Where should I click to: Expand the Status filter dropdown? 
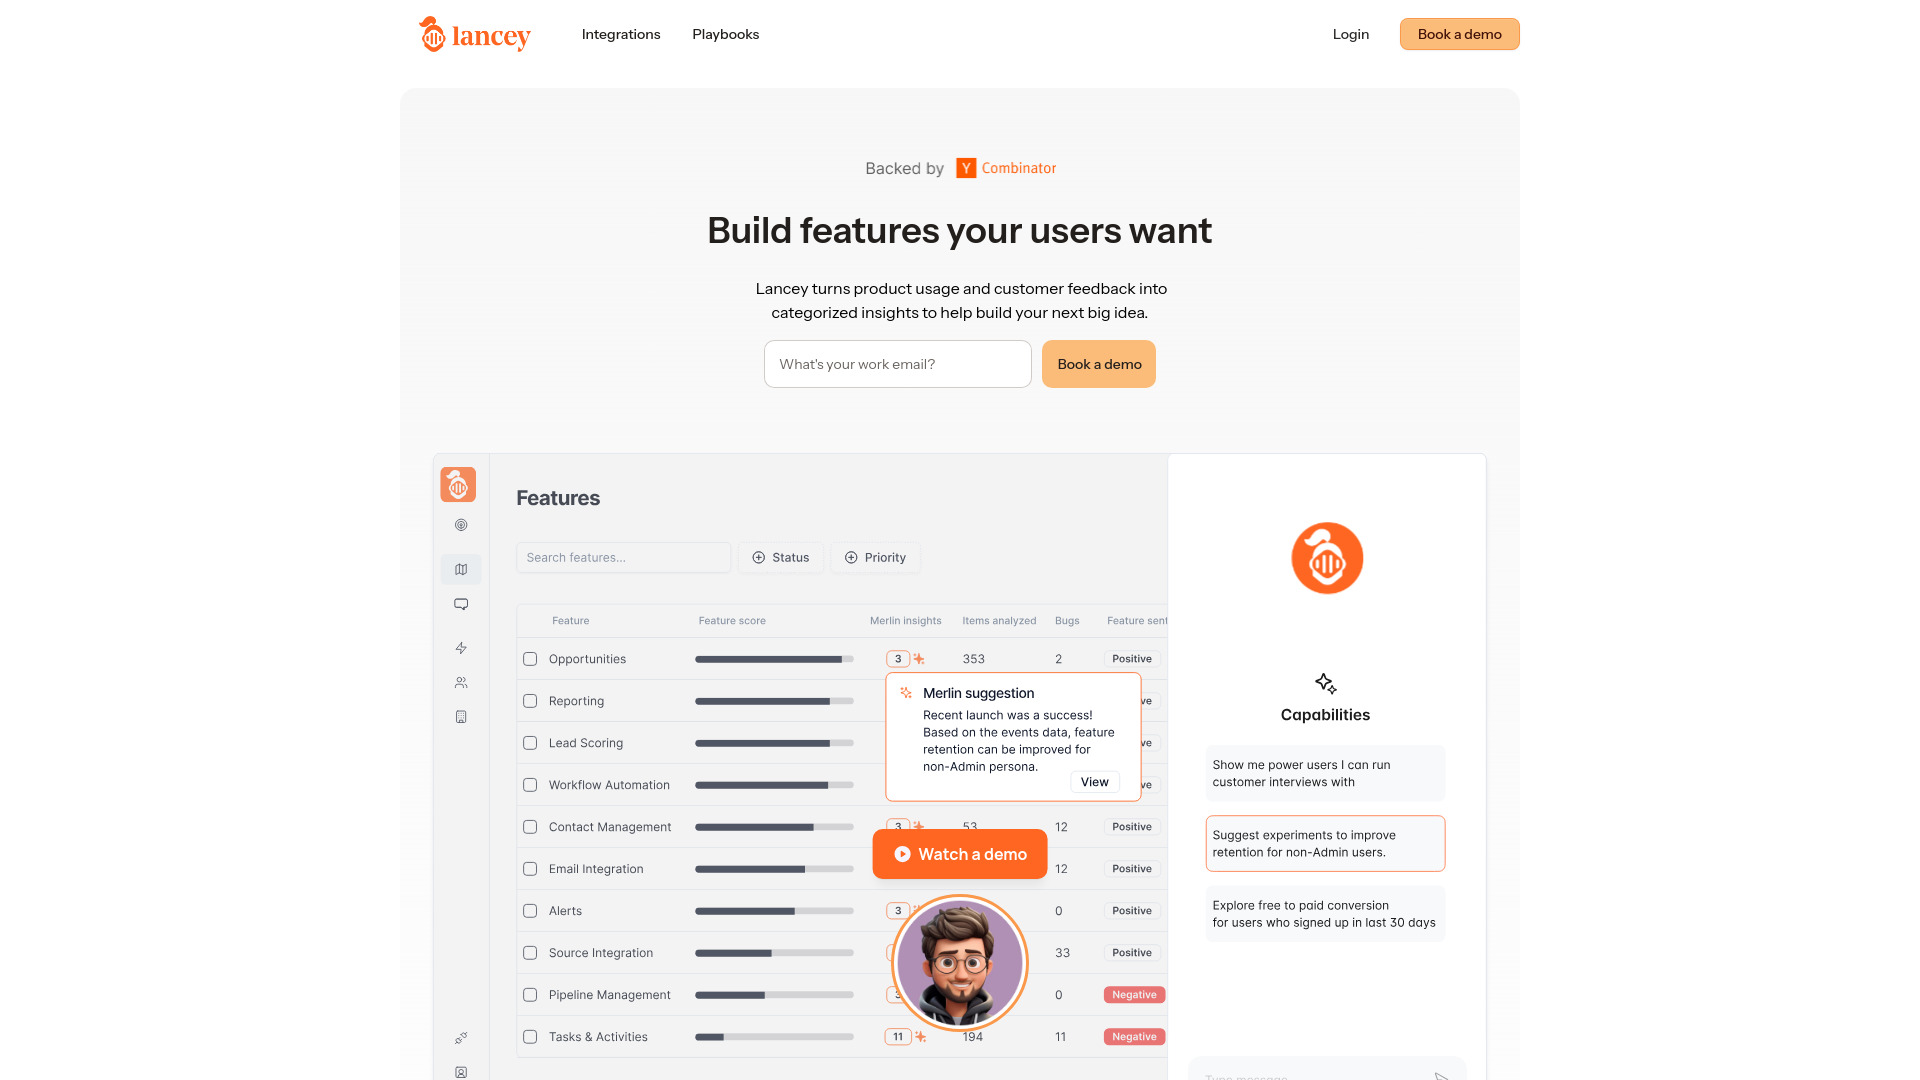click(779, 556)
